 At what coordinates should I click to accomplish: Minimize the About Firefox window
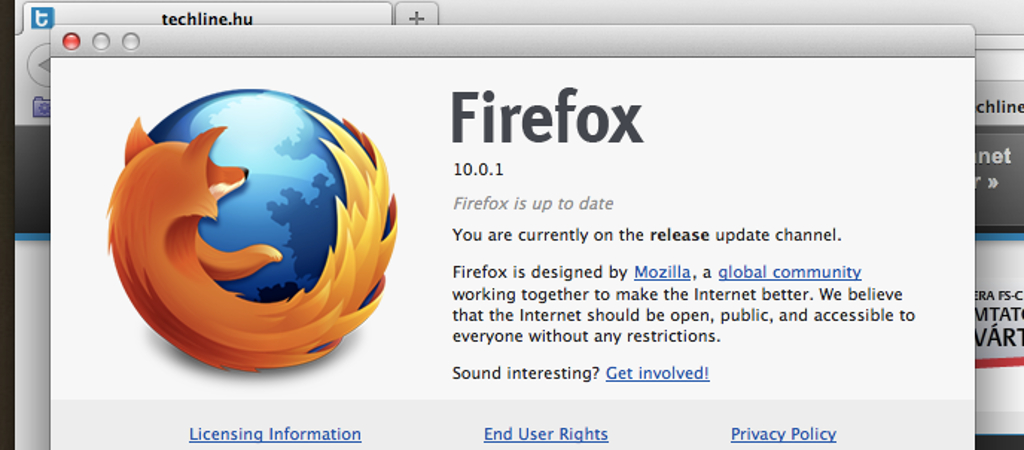pyautogui.click(x=101, y=42)
